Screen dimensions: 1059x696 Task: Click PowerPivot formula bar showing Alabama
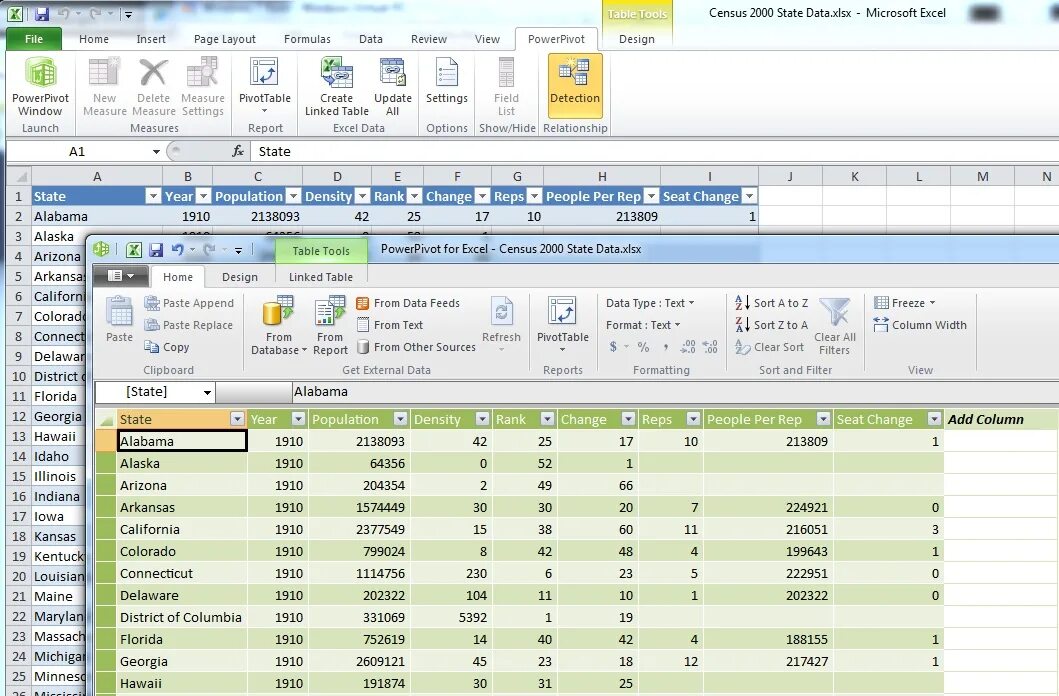tap(674, 392)
